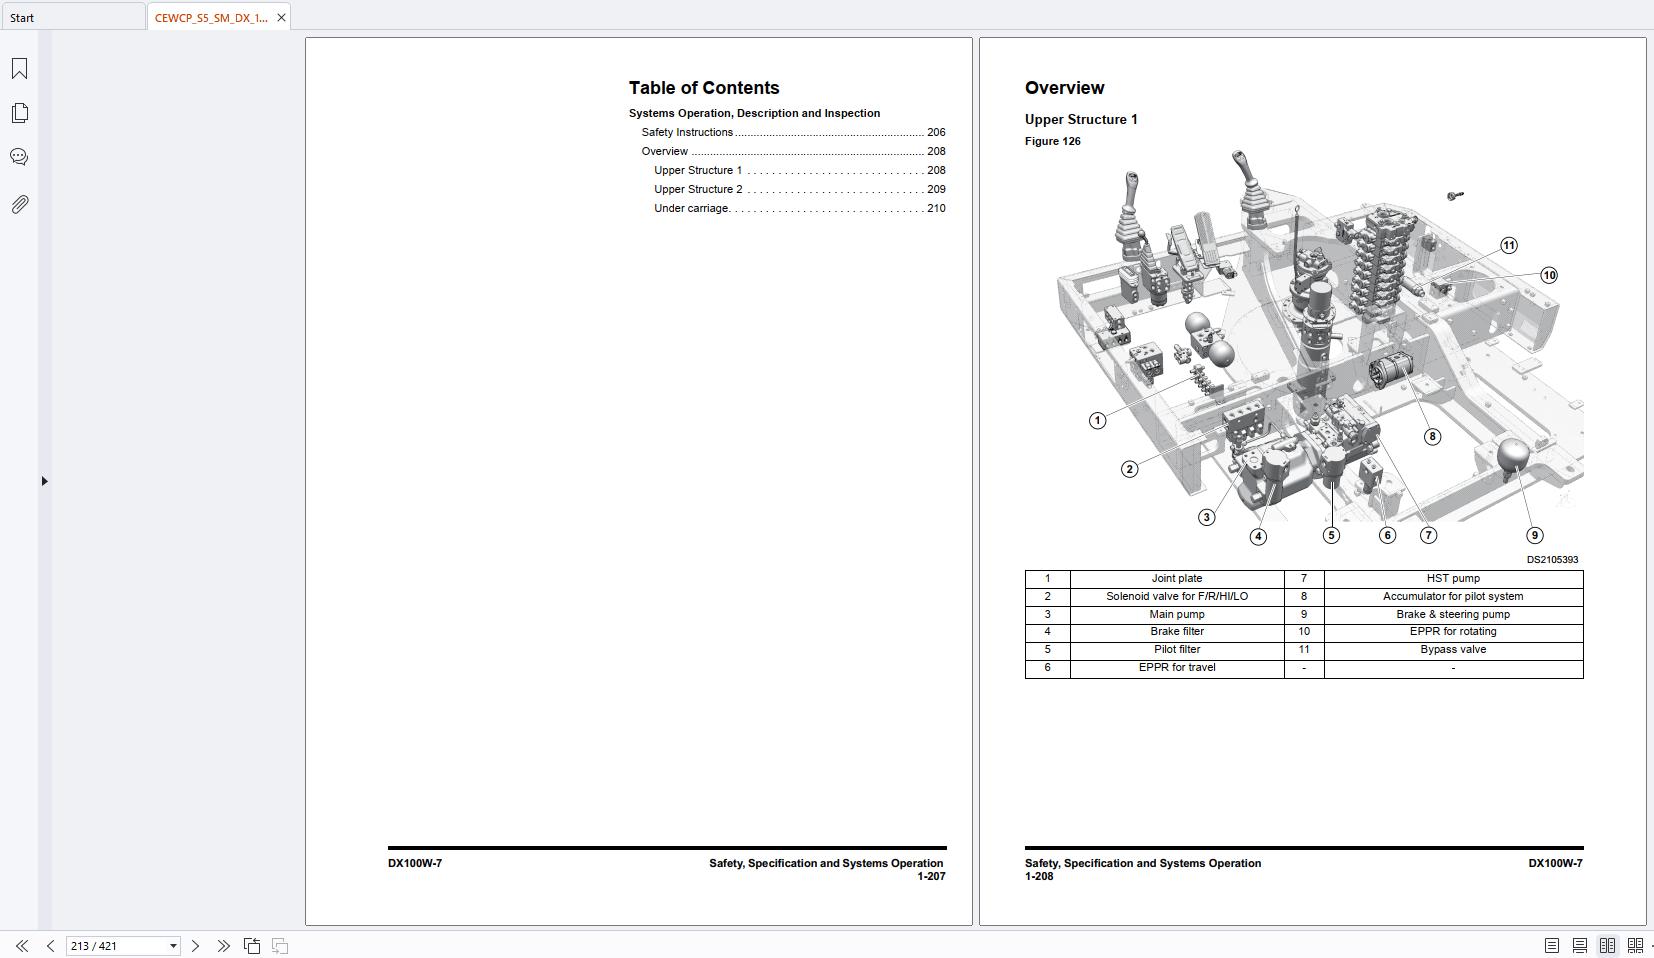This screenshot has width=1654, height=958.
Task: Open the Comments panel icon
Action: 19,157
